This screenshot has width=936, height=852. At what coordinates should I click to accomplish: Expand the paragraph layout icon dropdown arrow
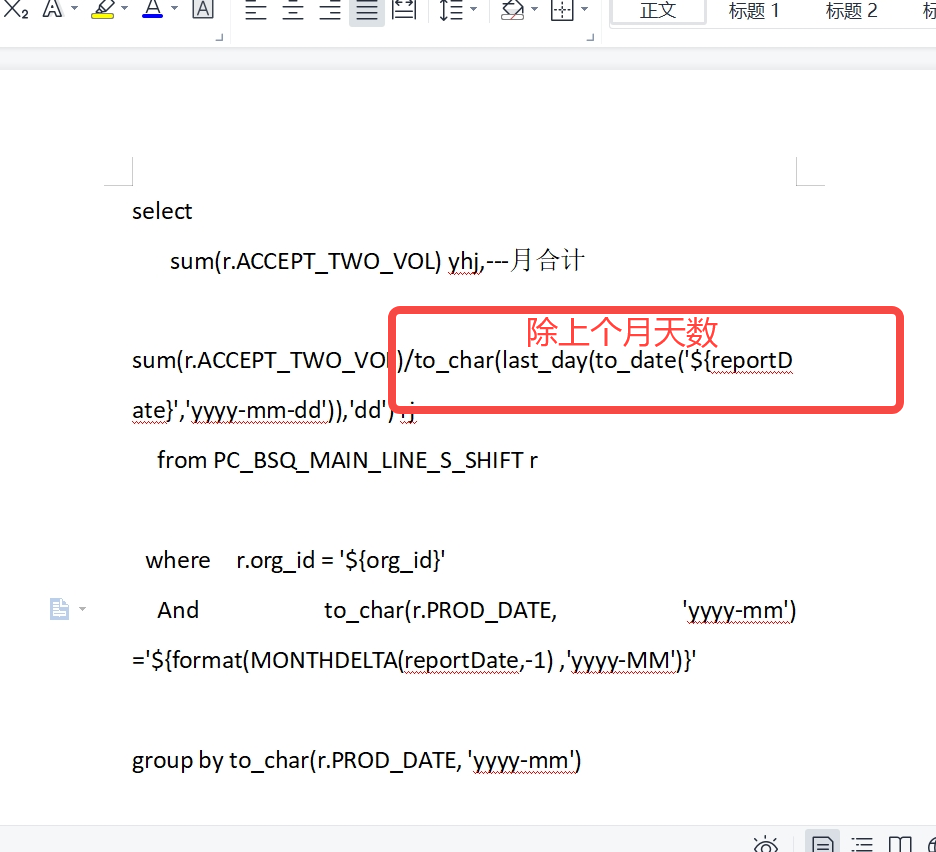coord(82,609)
